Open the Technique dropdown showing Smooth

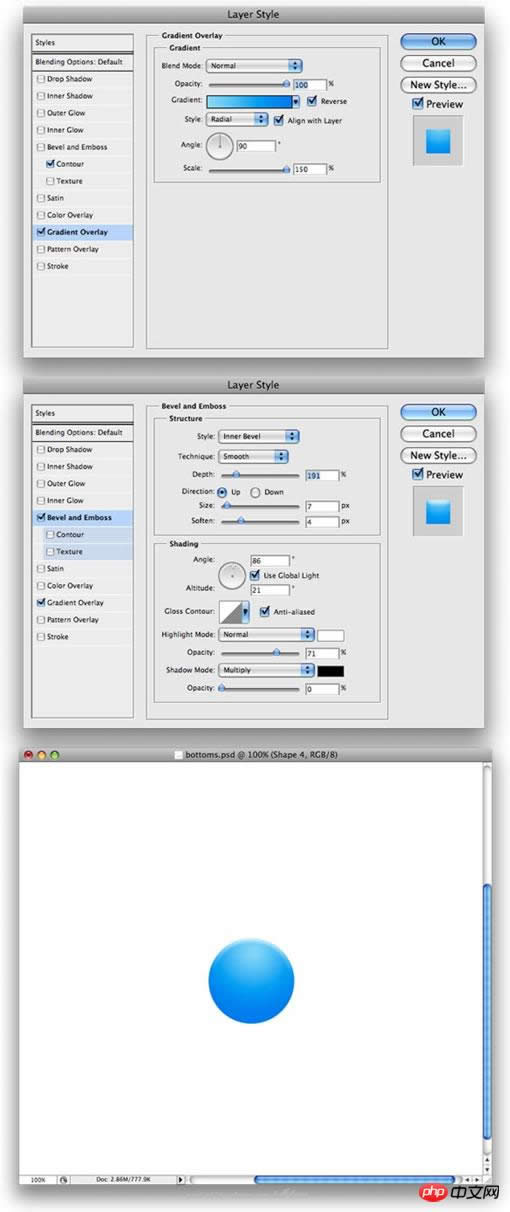[x=254, y=456]
